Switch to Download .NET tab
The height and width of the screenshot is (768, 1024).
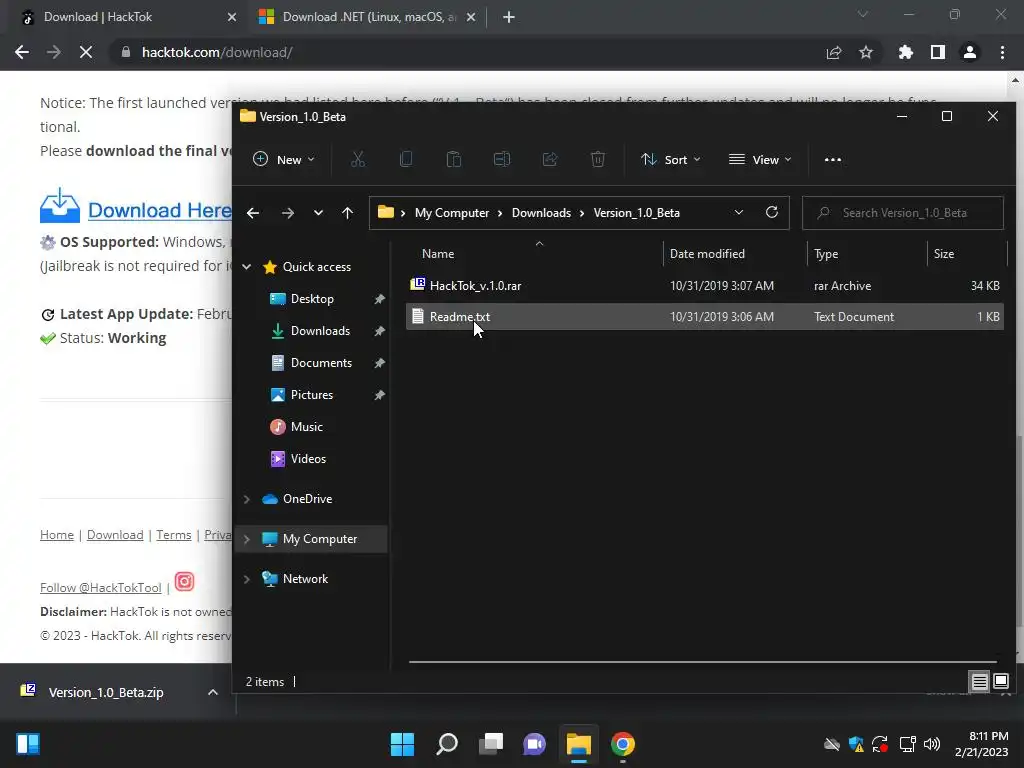[368, 17]
